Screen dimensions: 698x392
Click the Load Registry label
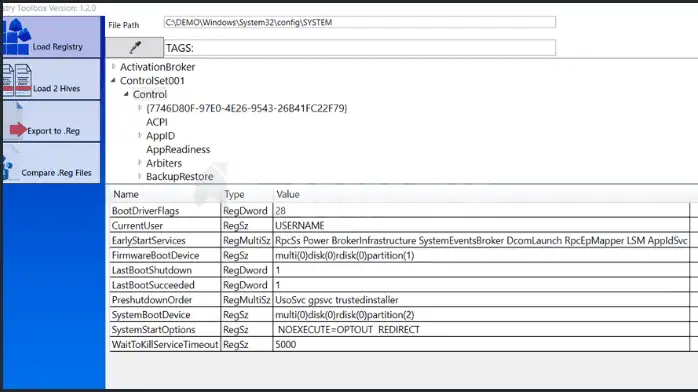(x=57, y=47)
